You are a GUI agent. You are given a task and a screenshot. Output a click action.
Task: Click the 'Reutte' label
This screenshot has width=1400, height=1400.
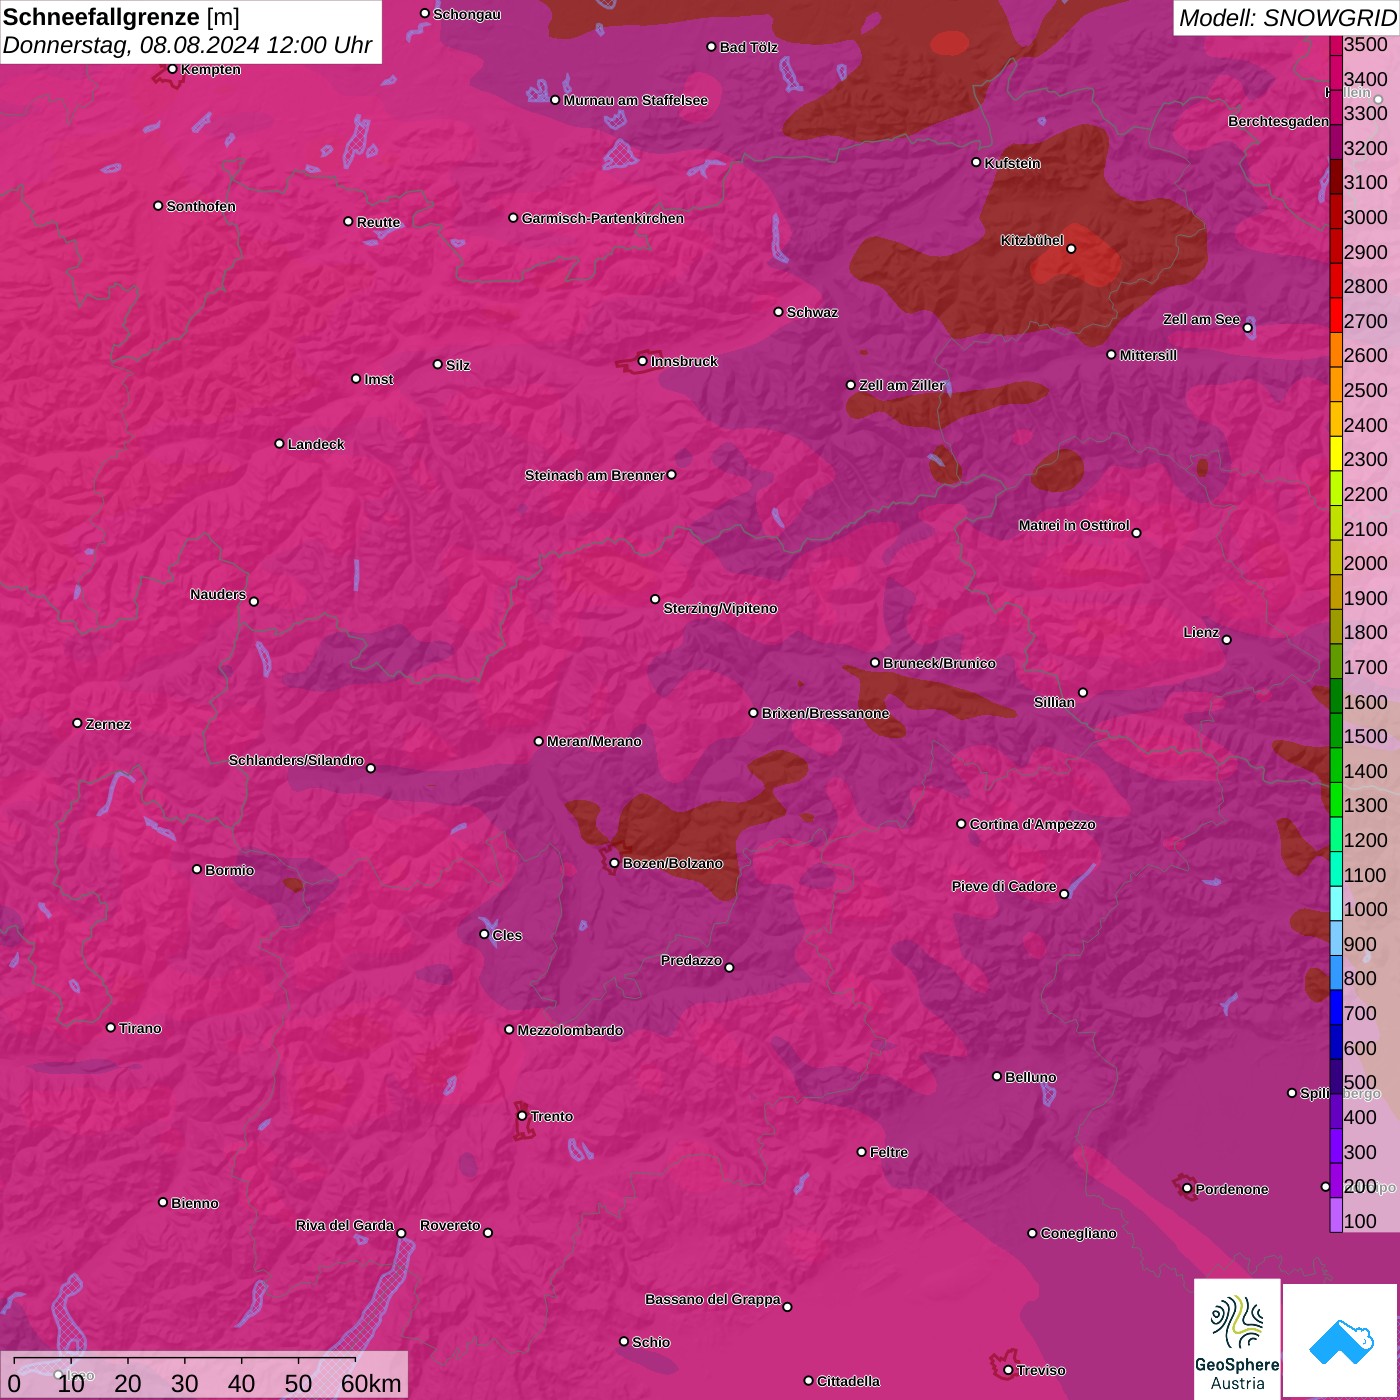click(378, 222)
